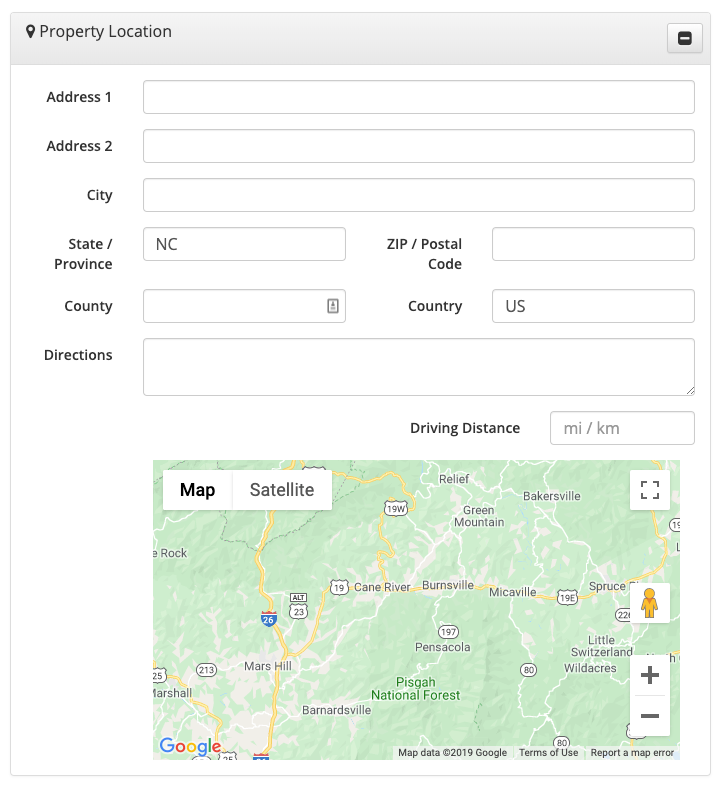722x787 pixels.
Task: Zoom in on the map
Action: pyautogui.click(x=650, y=676)
